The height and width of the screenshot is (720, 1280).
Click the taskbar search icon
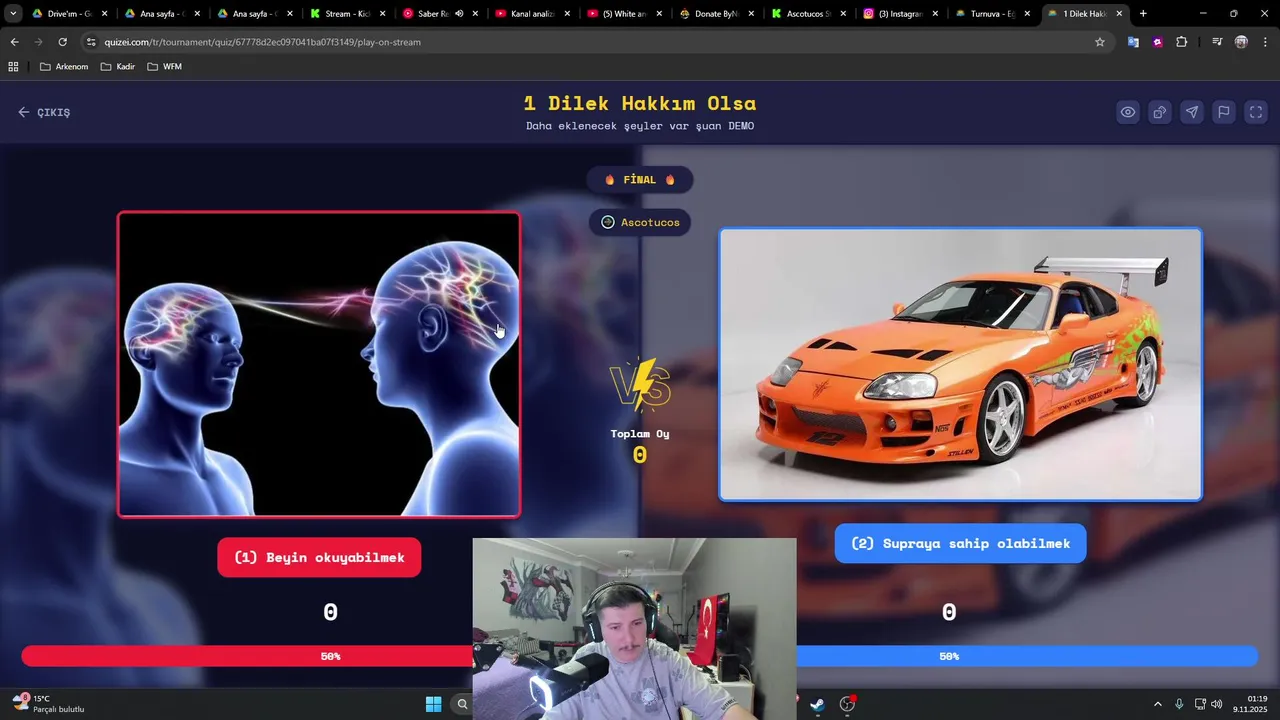[462, 704]
